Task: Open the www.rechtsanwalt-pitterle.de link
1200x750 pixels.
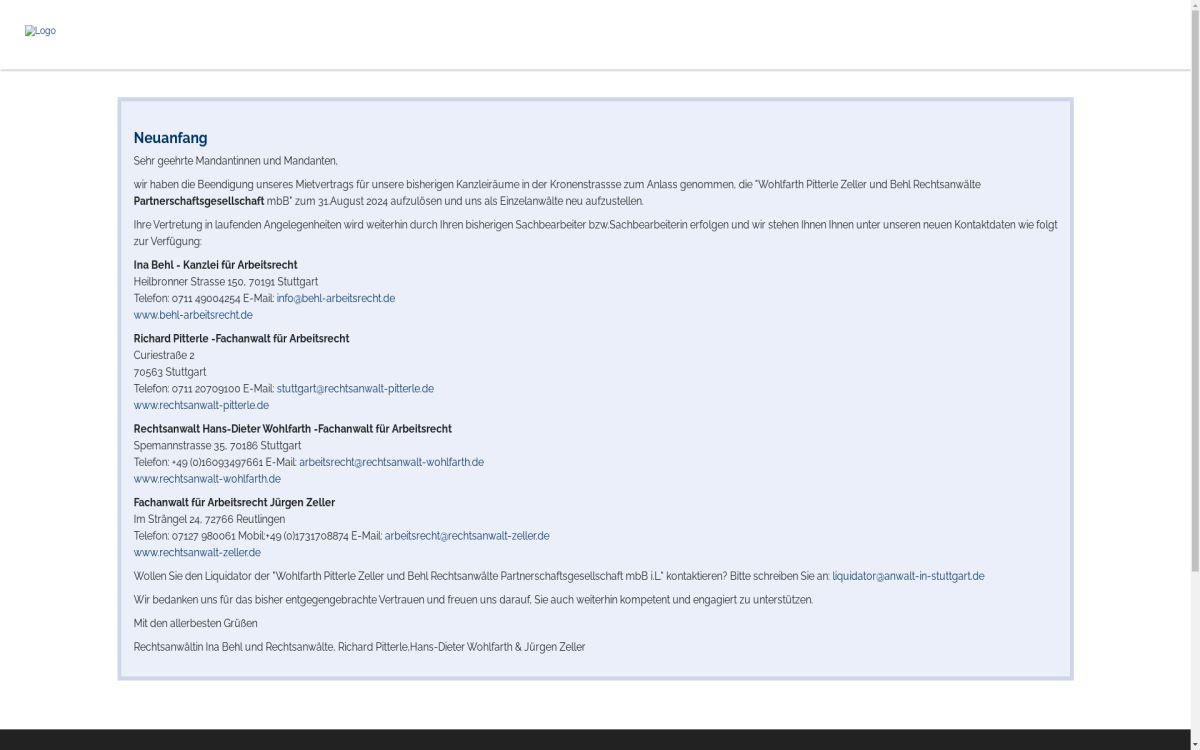Action: [201, 405]
